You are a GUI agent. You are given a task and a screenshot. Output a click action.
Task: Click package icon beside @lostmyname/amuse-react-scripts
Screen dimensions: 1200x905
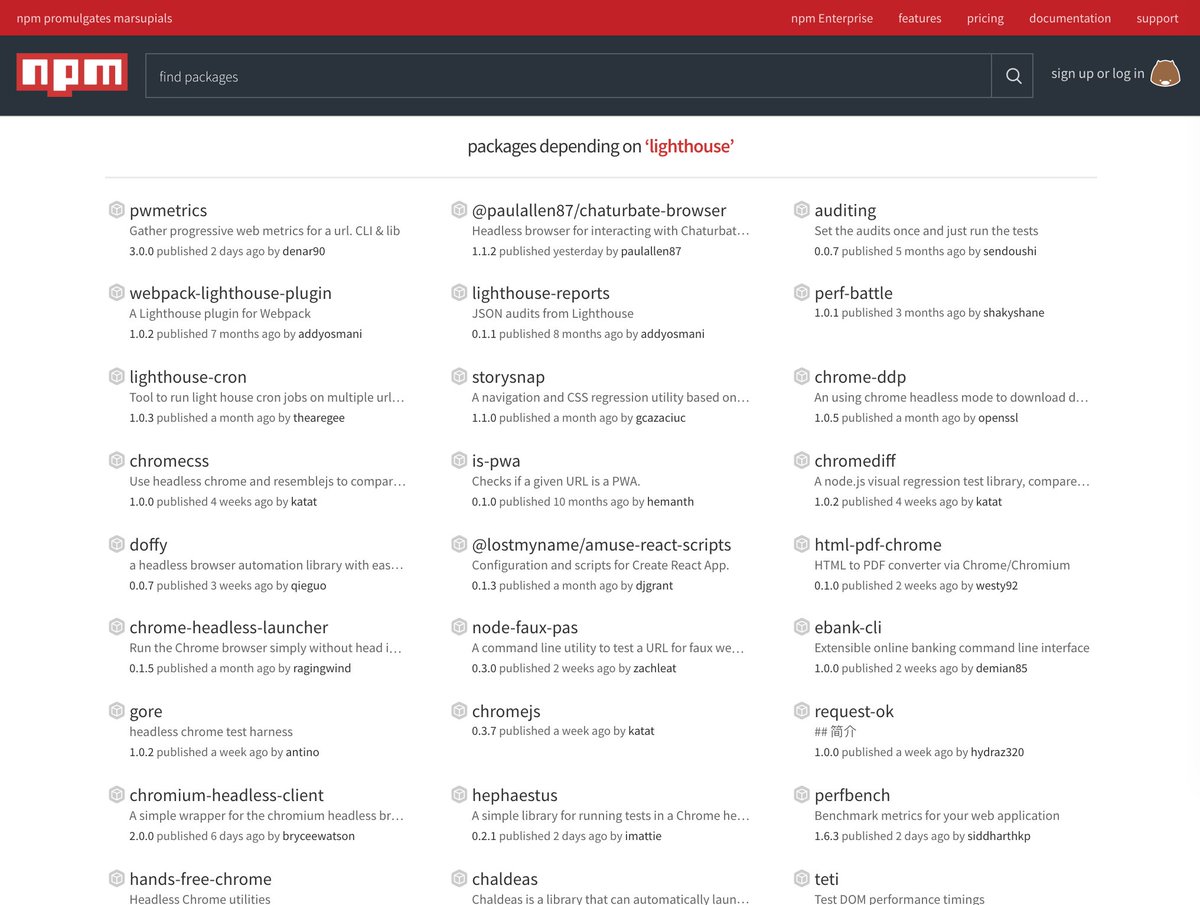click(459, 545)
